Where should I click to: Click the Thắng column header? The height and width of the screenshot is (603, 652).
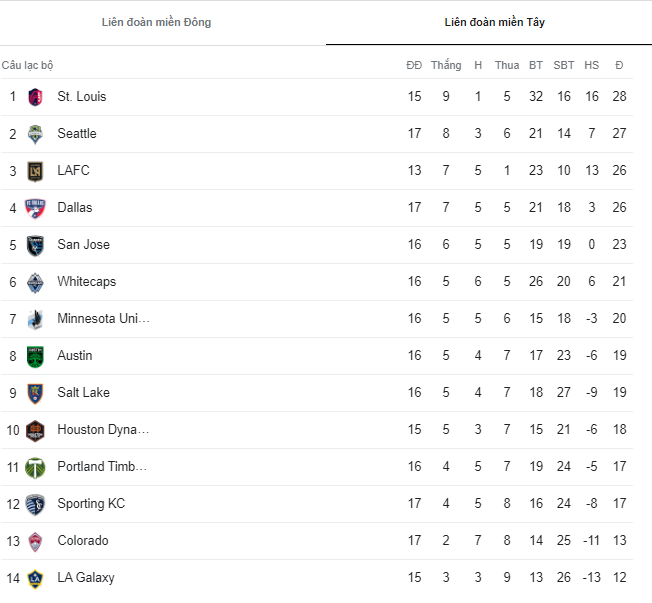(x=446, y=65)
